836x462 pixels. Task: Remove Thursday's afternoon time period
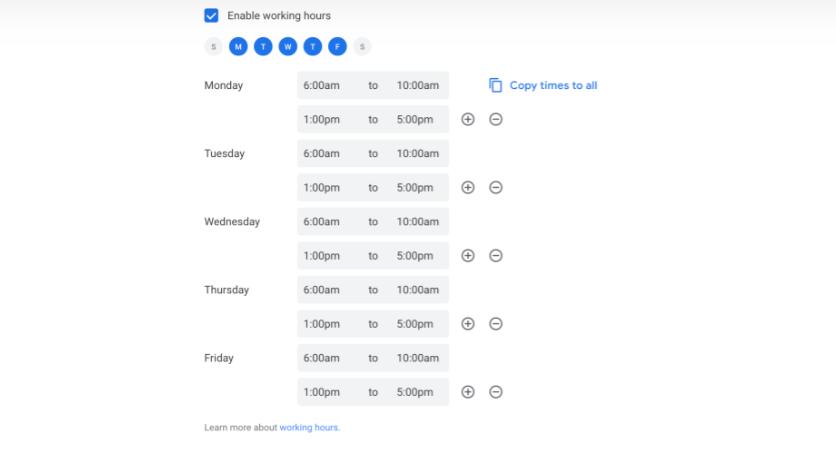click(x=495, y=324)
